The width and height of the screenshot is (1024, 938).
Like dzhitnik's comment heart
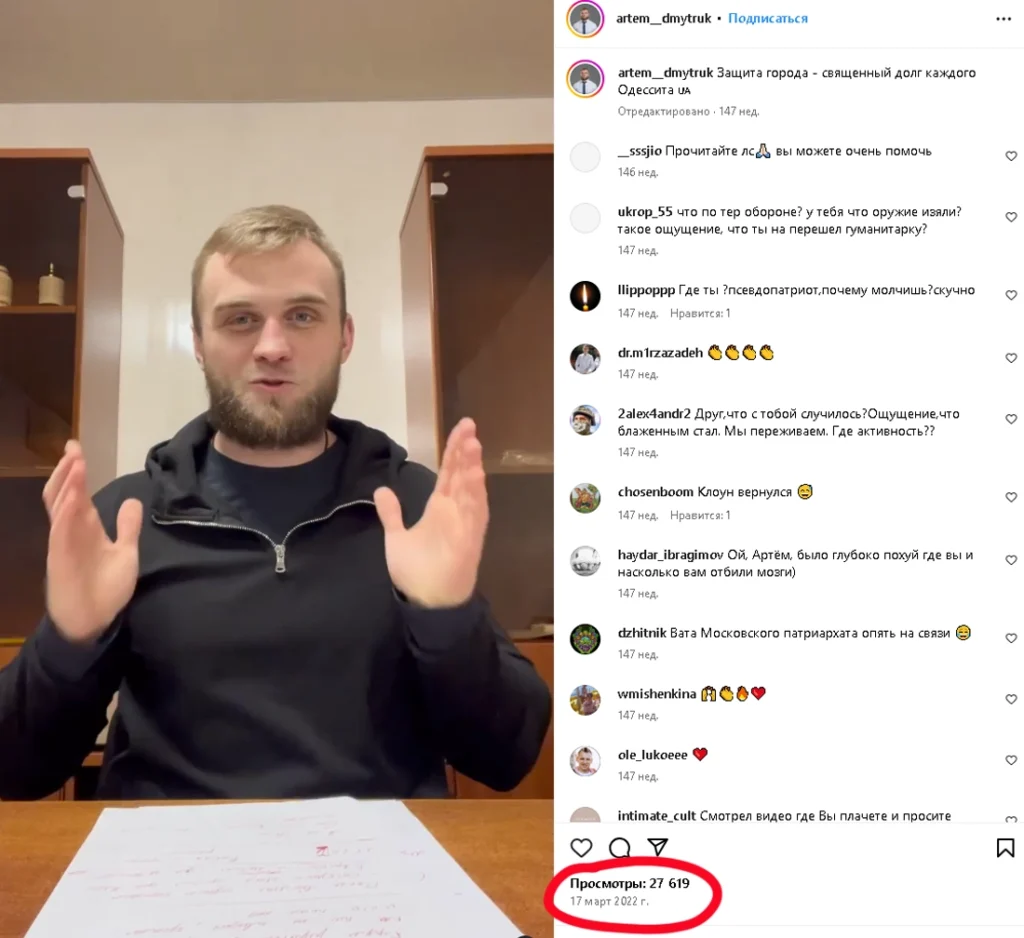click(1011, 638)
